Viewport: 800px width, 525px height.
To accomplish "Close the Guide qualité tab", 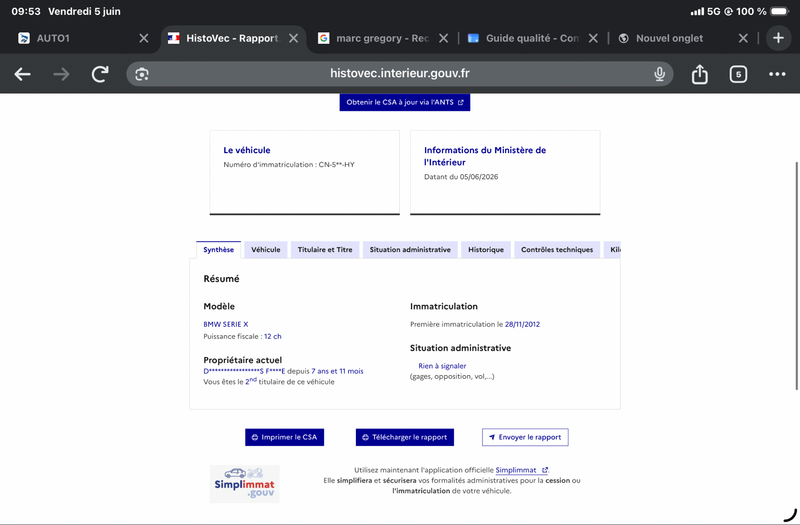I will point(593,38).
